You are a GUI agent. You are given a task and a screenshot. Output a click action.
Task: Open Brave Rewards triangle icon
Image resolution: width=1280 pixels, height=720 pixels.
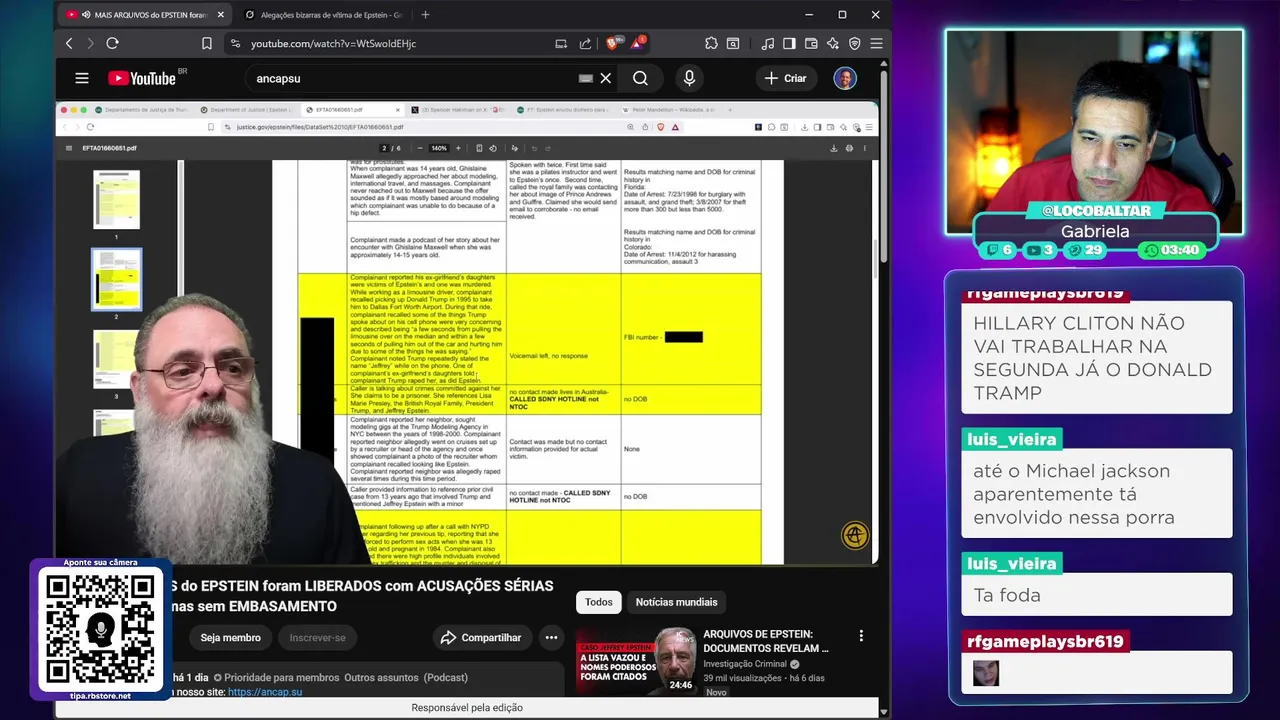coord(637,43)
